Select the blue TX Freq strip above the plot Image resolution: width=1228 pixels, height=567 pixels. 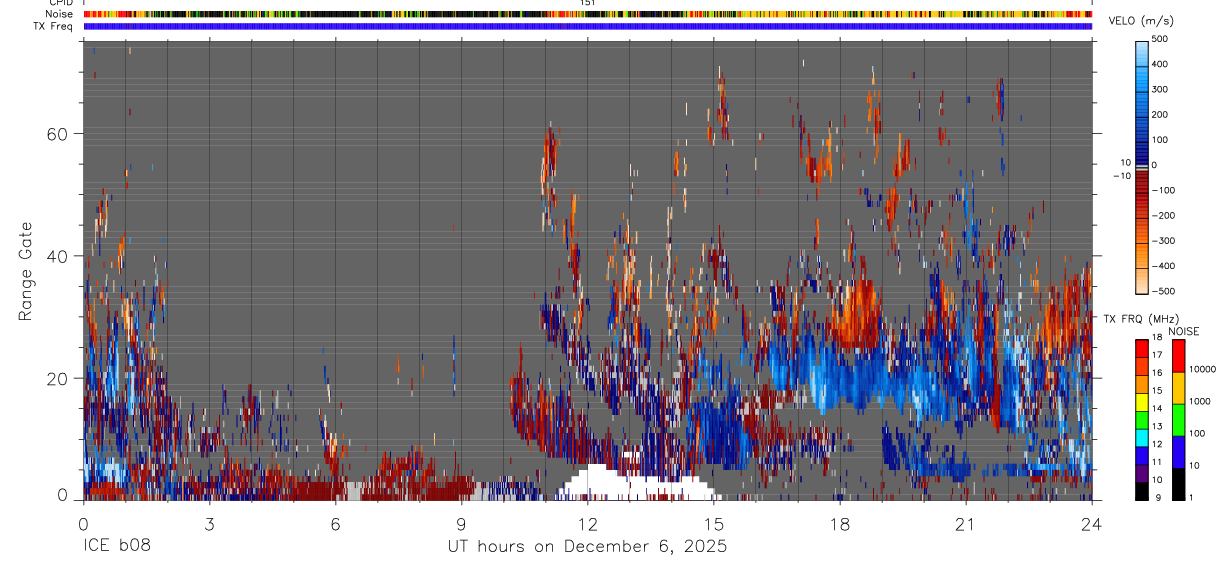click(x=588, y=26)
